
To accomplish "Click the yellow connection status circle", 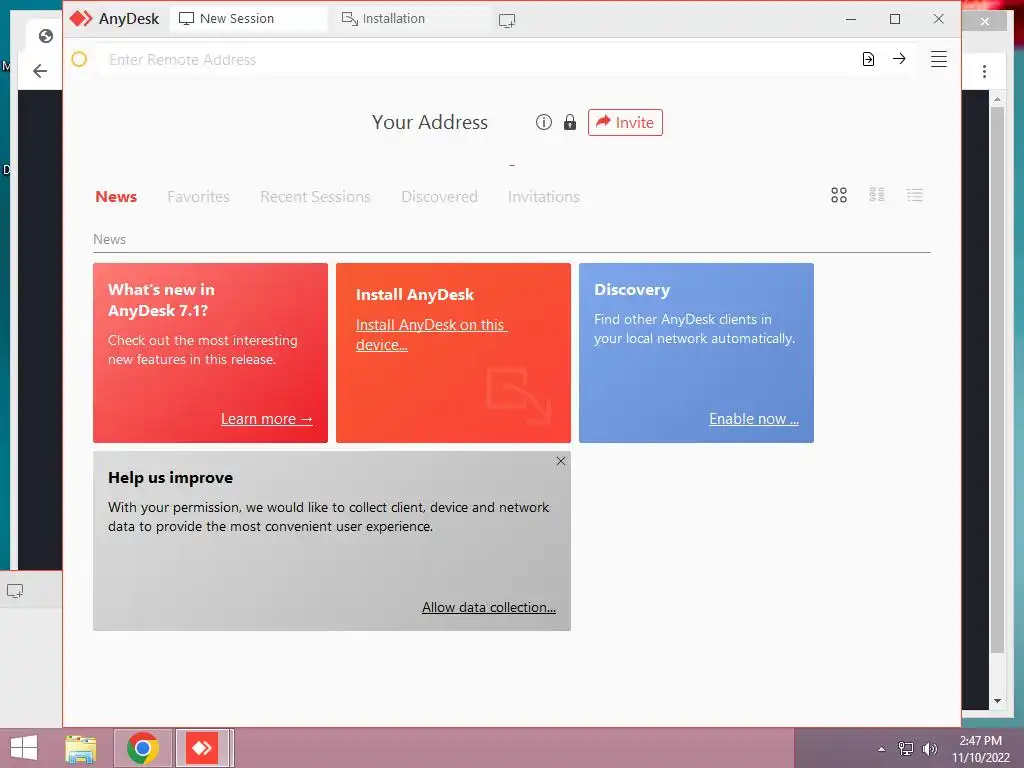I will pos(79,59).
